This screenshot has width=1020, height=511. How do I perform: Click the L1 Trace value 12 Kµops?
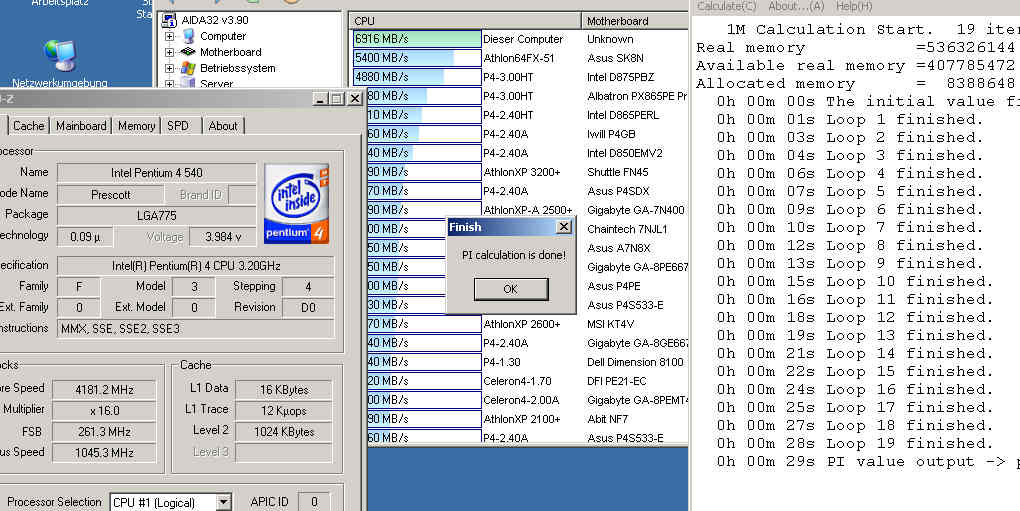(x=284, y=410)
